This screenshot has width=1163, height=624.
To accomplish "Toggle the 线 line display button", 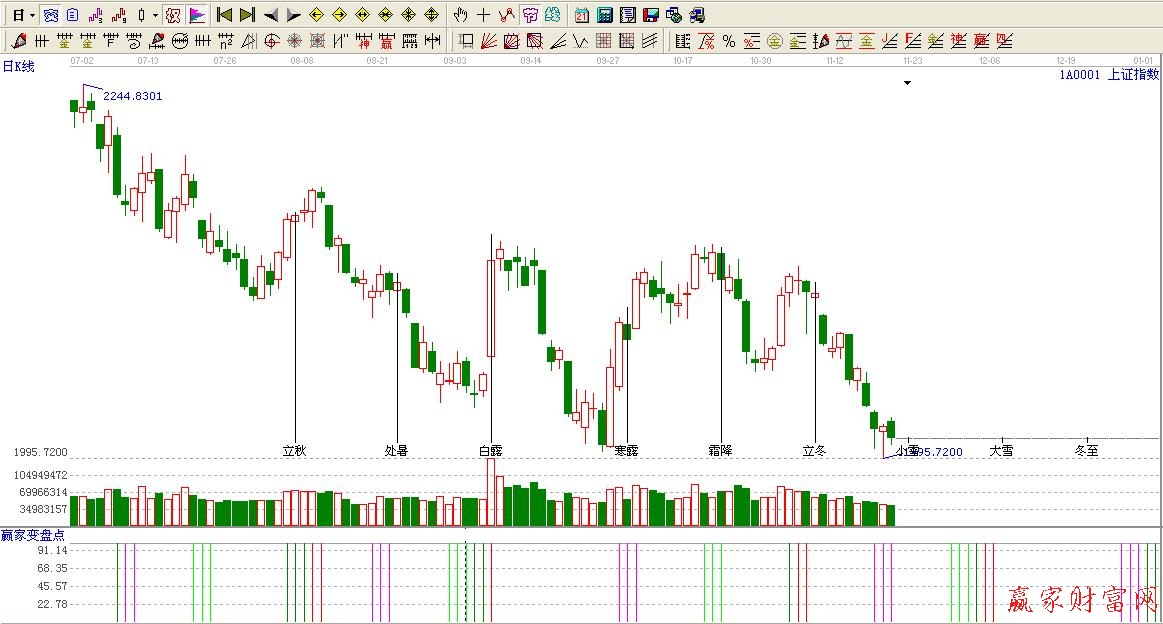I will coord(553,15).
